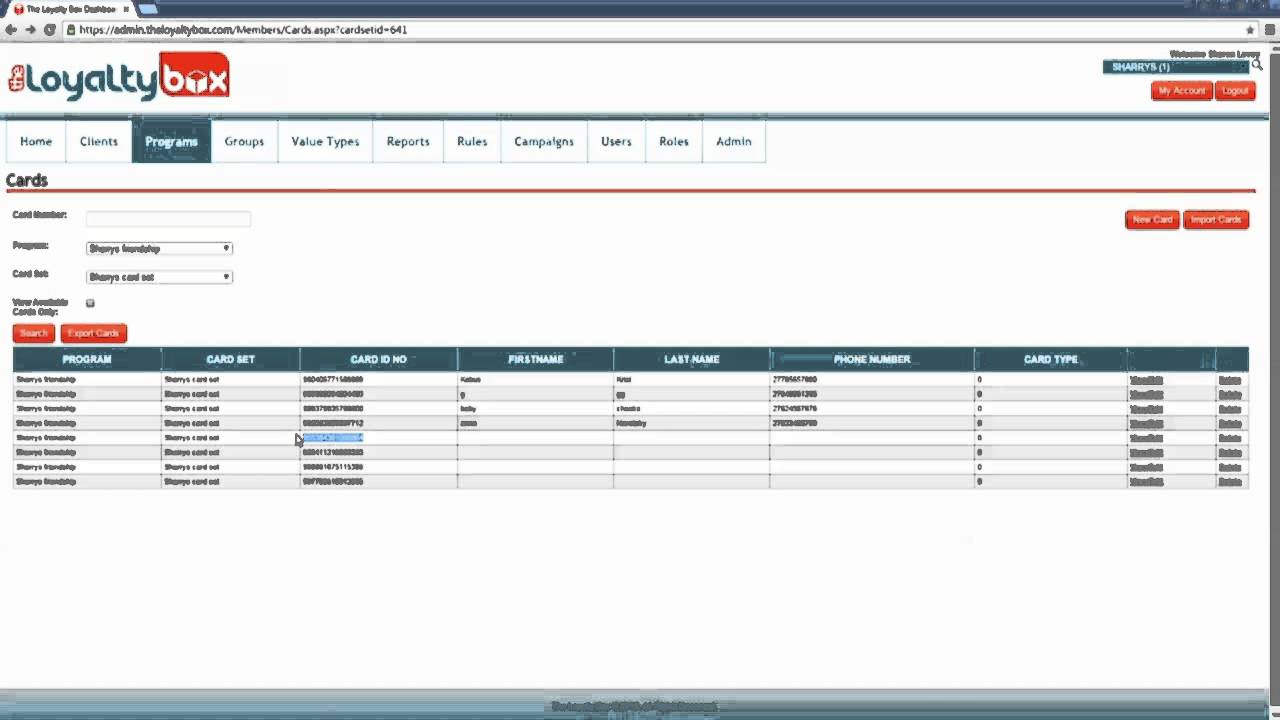Image resolution: width=1280 pixels, height=720 pixels.
Task: Go to the Home menu
Action: (36, 141)
